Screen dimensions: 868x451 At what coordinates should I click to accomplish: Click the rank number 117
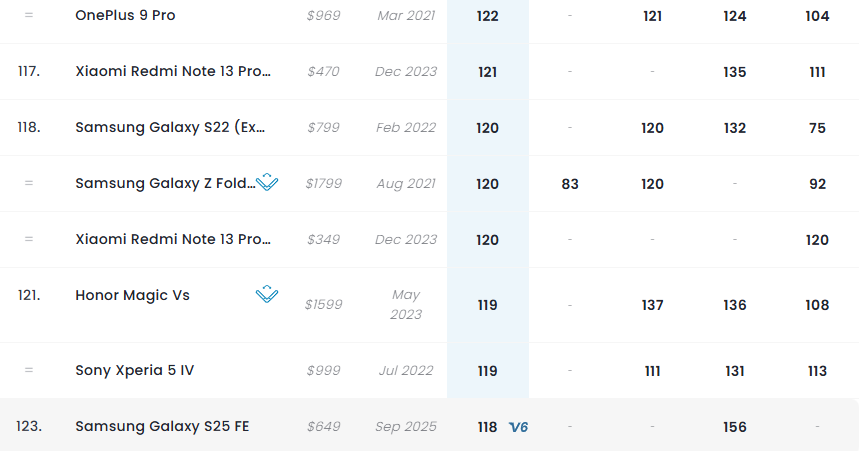coord(29,72)
